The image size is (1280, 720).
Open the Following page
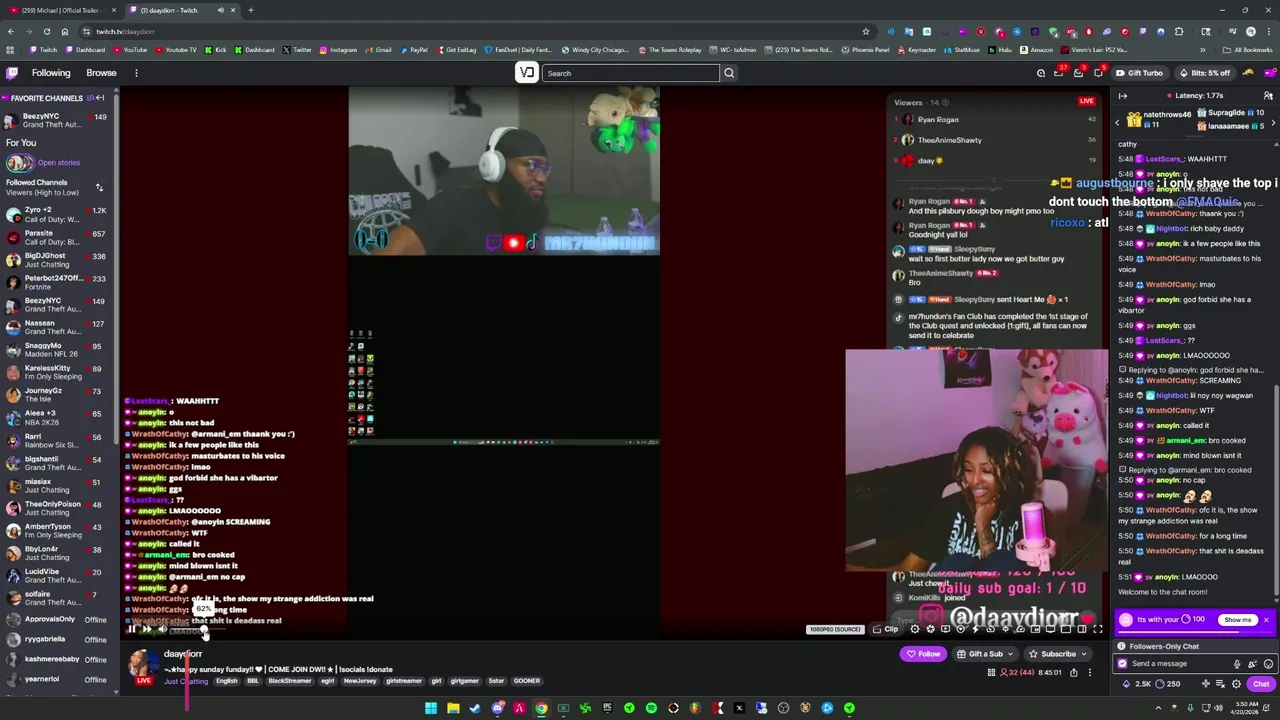[51, 73]
